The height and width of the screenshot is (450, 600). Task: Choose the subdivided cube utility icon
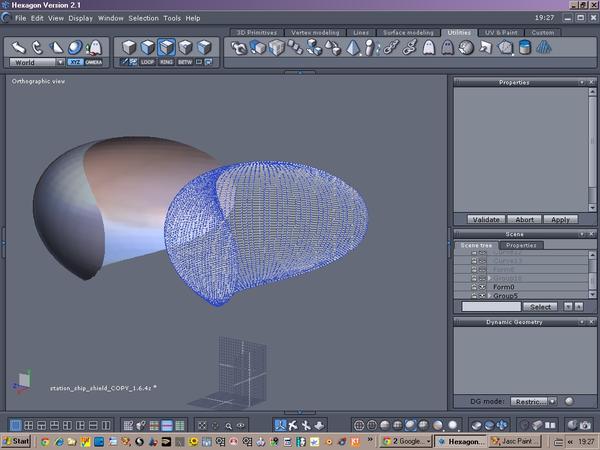point(276,48)
